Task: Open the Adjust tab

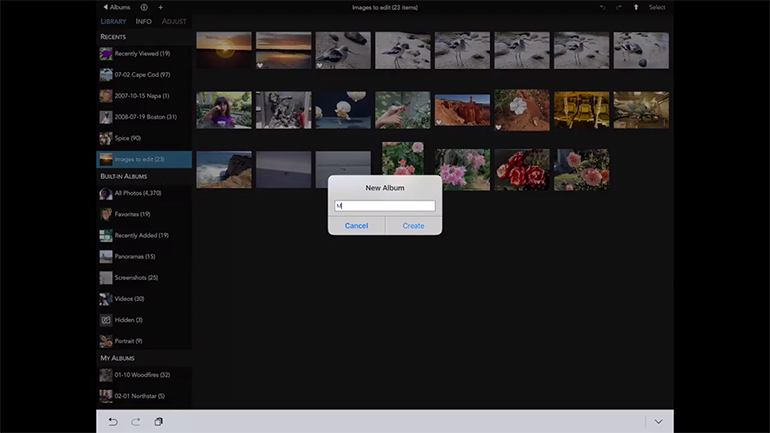Action: tap(174, 21)
